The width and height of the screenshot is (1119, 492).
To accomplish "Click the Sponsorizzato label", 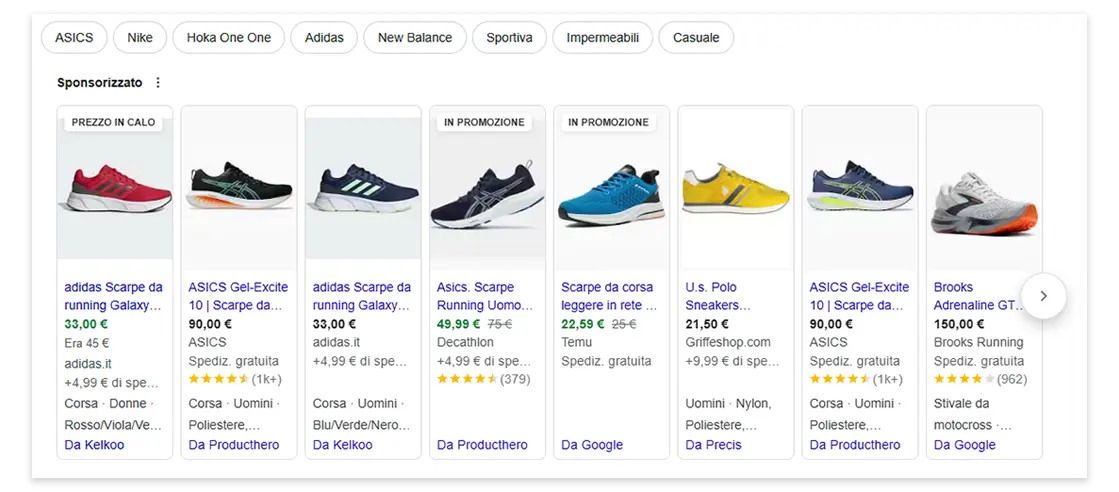I will point(100,83).
